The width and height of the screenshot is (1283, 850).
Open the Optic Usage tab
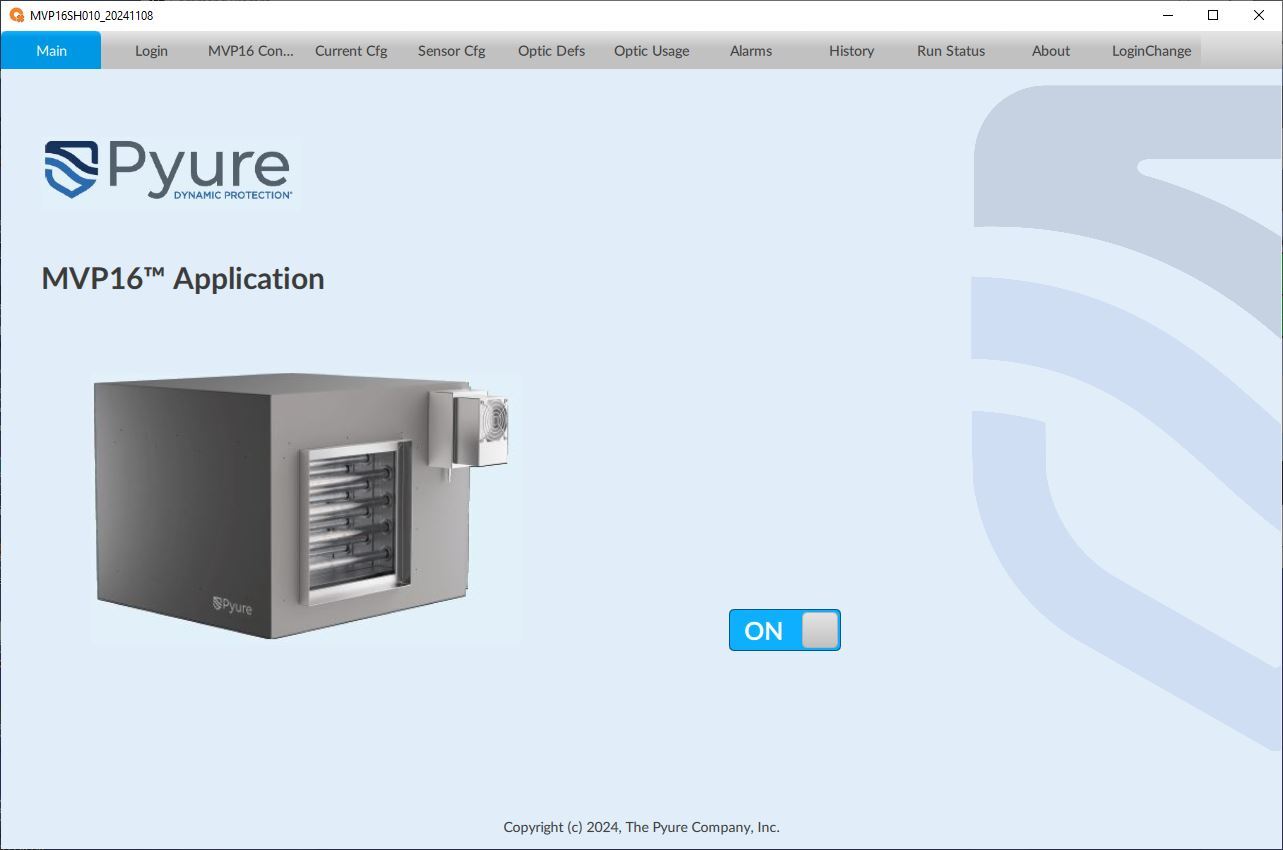point(651,50)
